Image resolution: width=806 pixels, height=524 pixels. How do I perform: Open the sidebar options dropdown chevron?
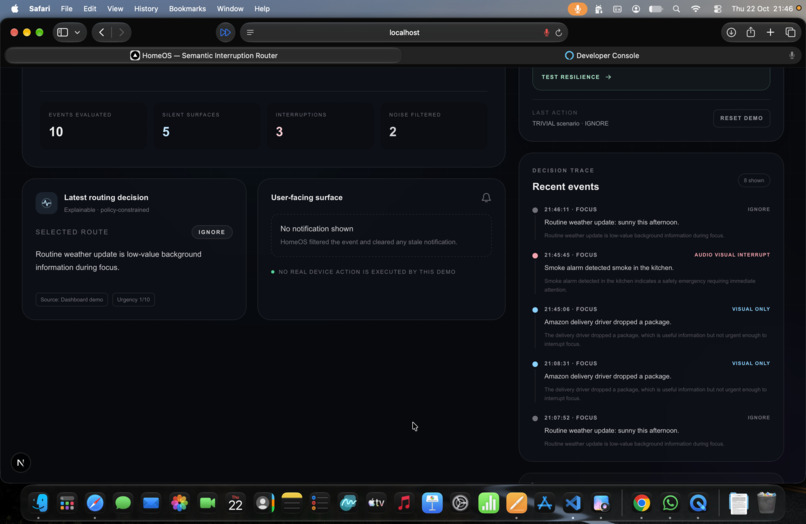pos(77,32)
